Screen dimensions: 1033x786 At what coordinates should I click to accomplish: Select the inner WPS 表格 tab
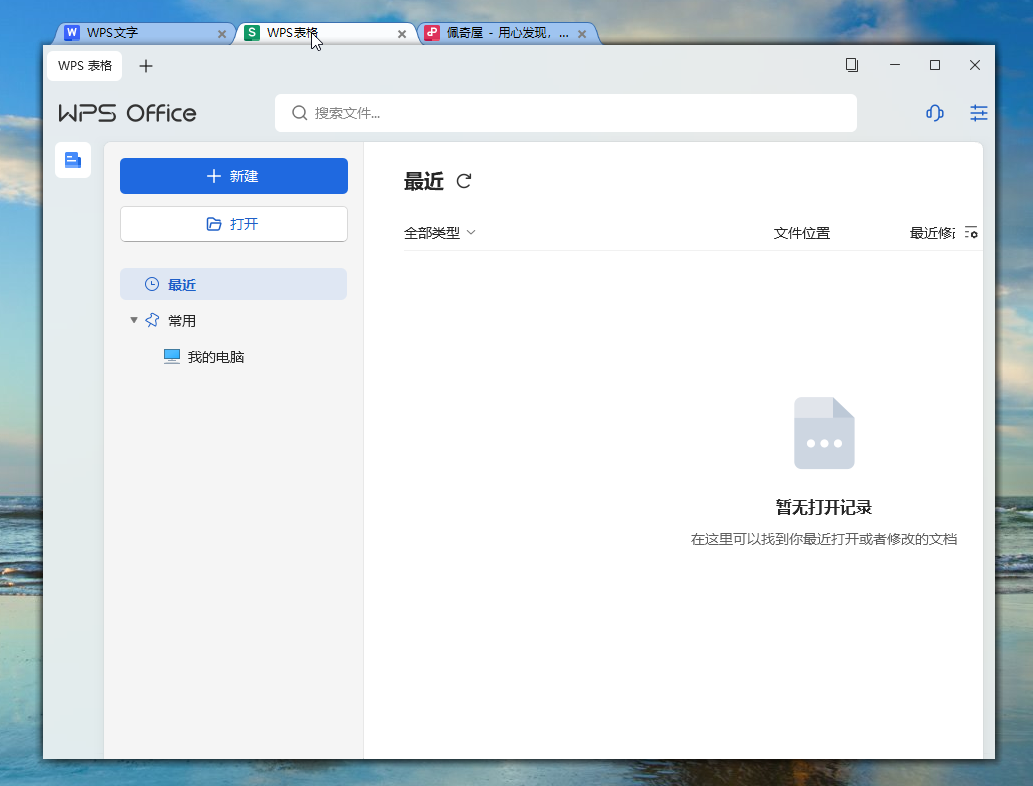[x=84, y=66]
